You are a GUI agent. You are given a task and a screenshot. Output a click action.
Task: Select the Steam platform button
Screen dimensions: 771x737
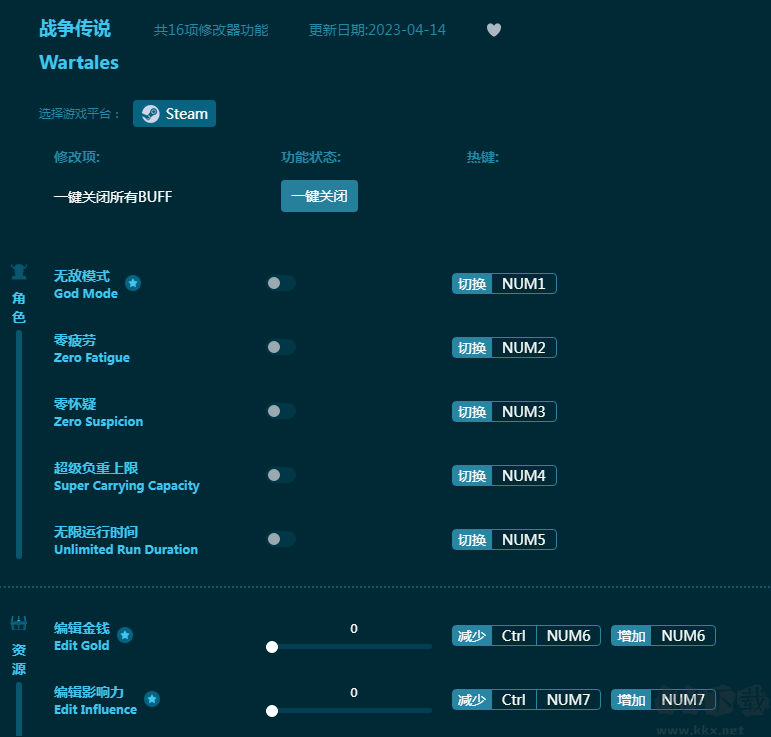pos(175,114)
